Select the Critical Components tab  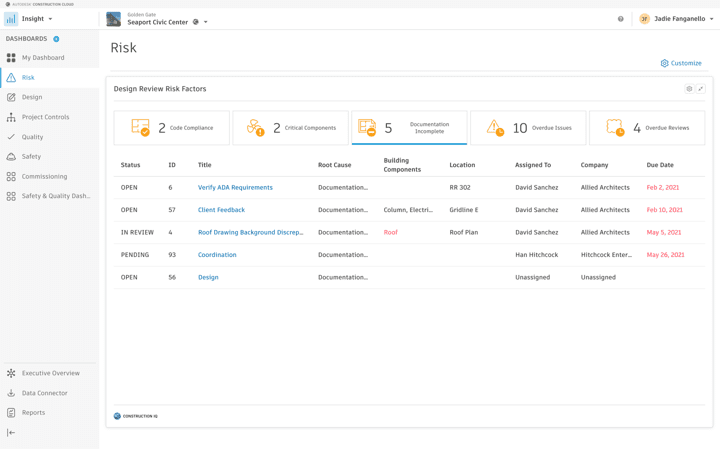(290, 128)
